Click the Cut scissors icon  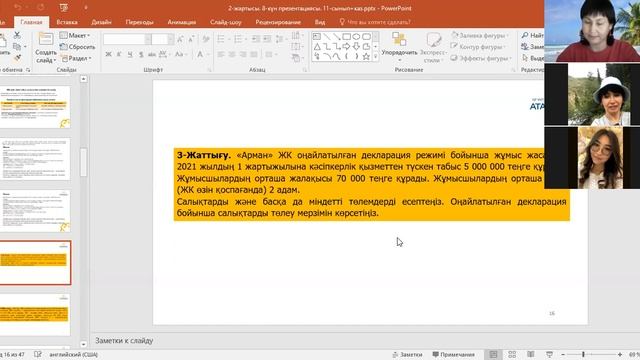point(17,36)
